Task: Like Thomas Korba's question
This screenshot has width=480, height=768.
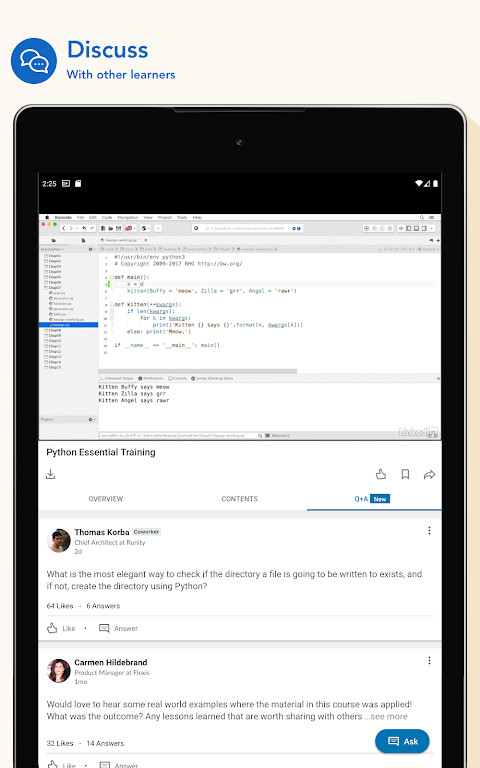Action: (61, 628)
